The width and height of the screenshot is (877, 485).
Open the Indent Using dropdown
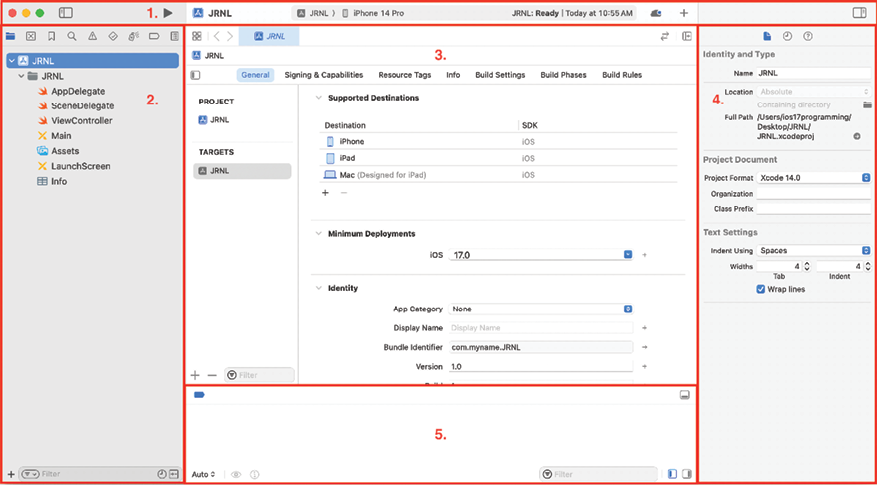point(813,251)
